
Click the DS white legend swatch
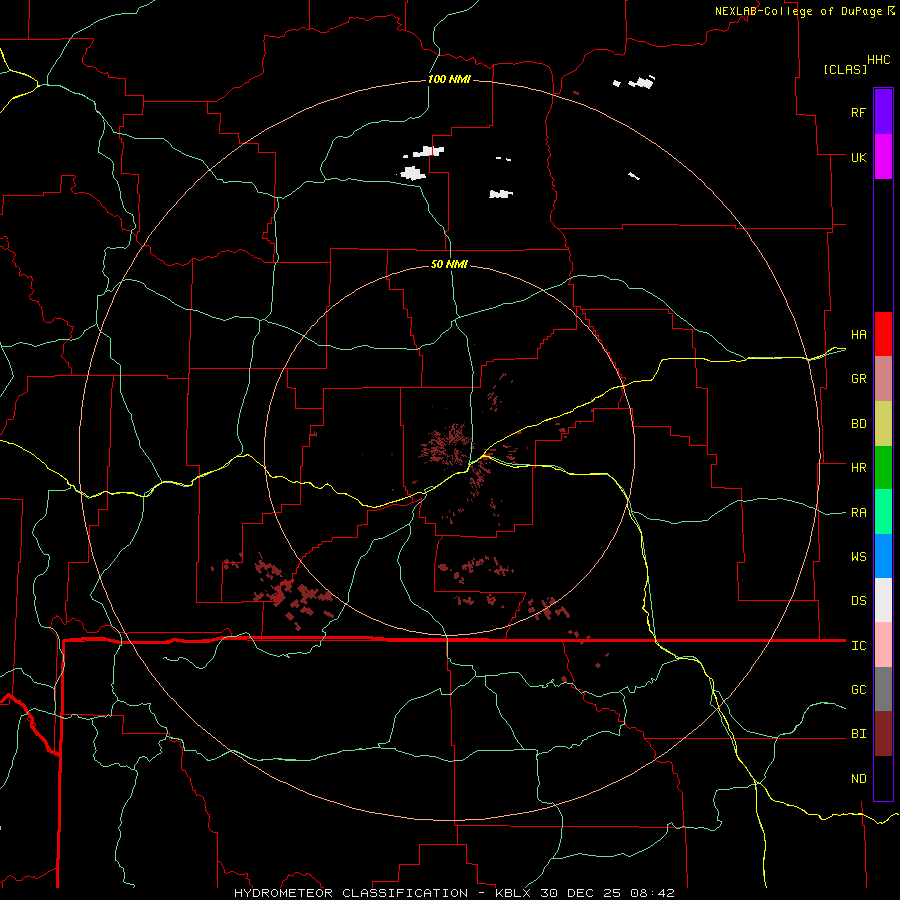883,600
